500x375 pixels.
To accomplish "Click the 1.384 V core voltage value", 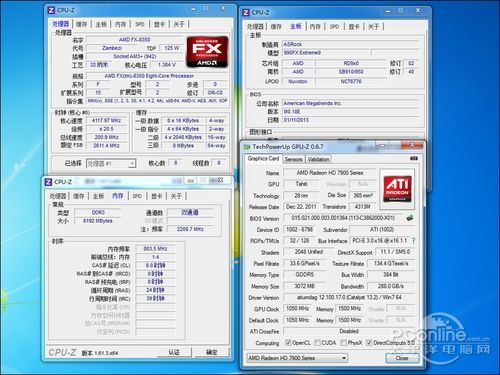I will click(167, 65).
